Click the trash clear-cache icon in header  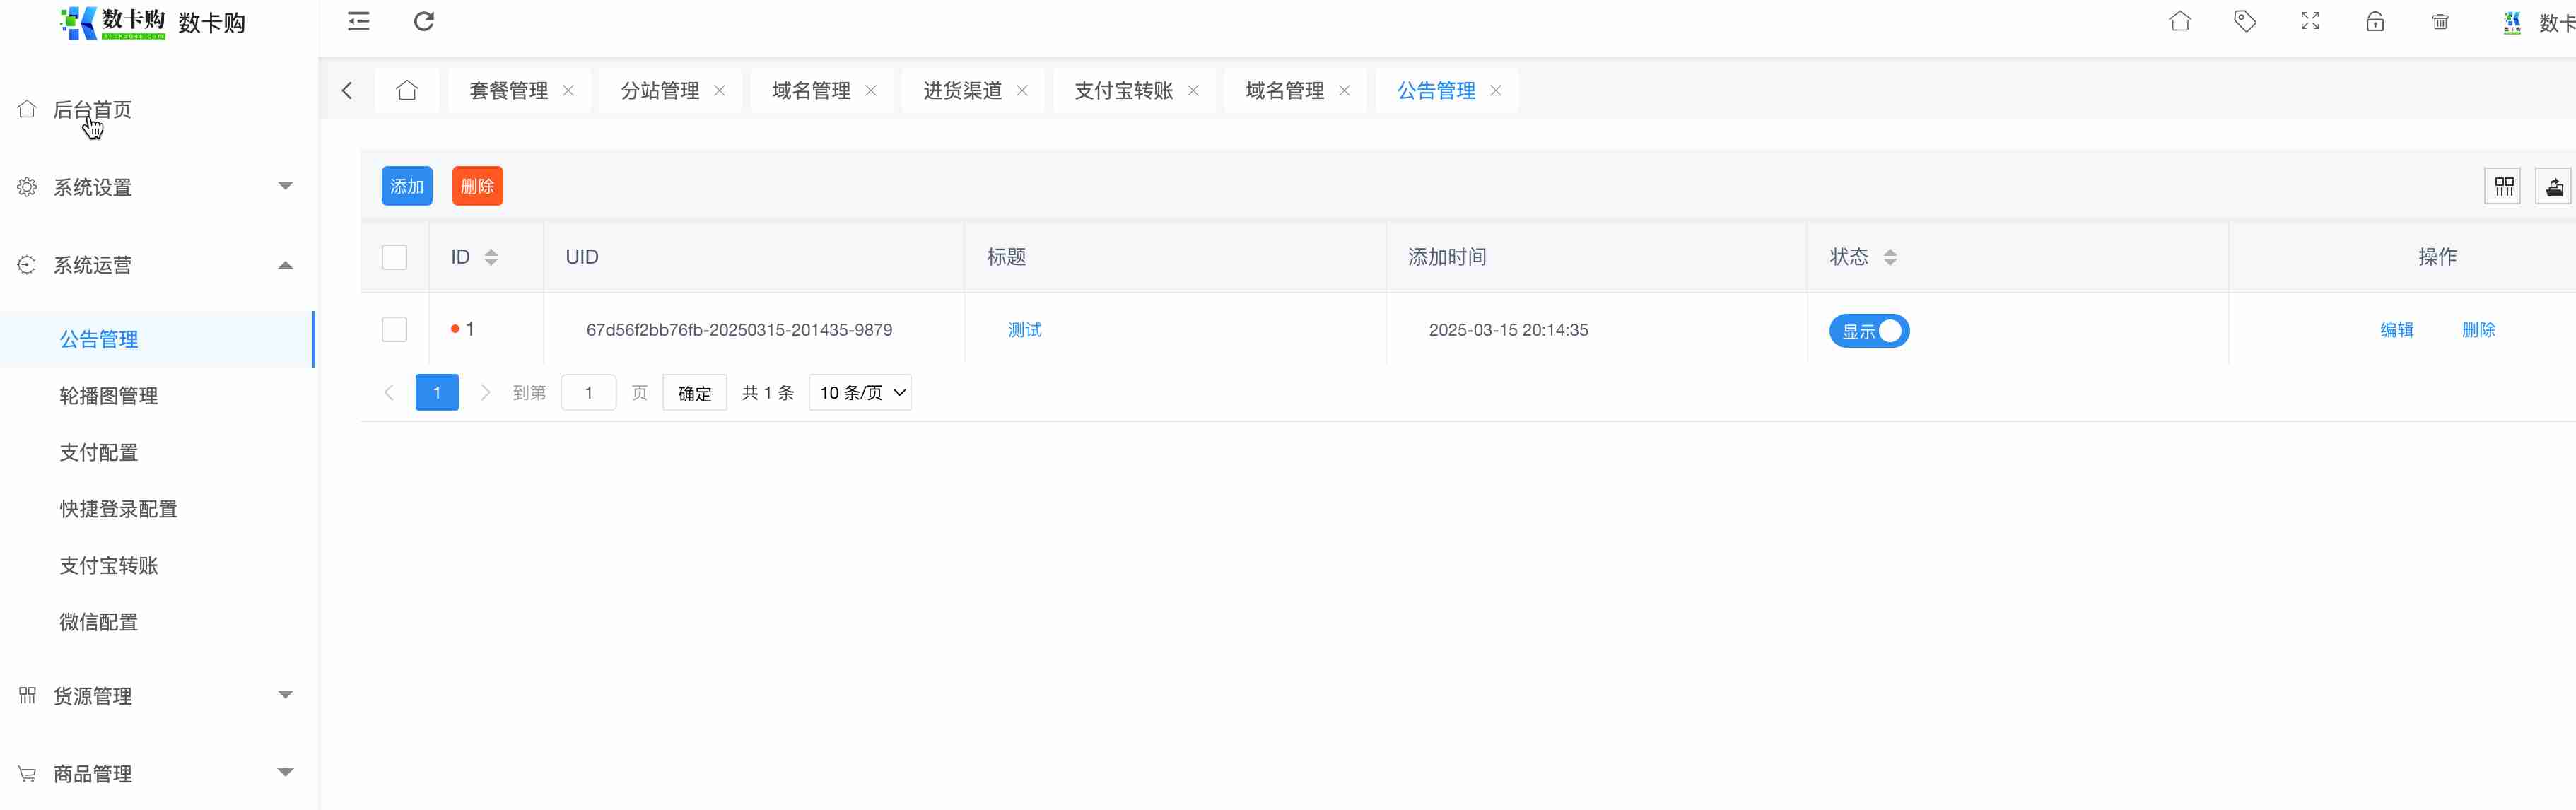pos(2440,21)
